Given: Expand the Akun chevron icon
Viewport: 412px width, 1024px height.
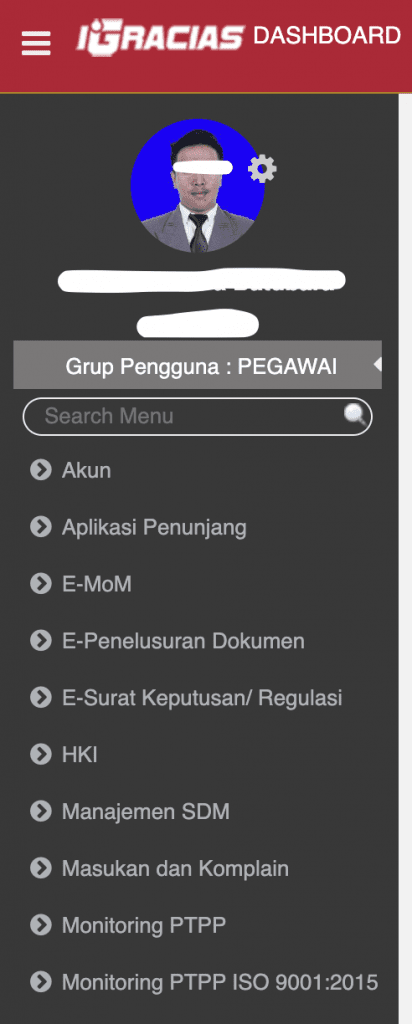Looking at the screenshot, I should (x=40, y=470).
